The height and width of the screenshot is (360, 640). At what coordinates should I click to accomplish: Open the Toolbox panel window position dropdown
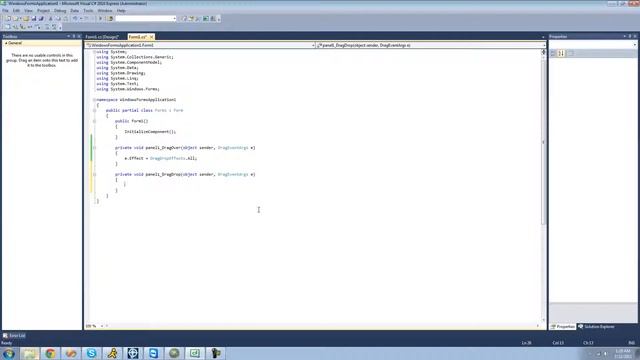click(x=69, y=36)
